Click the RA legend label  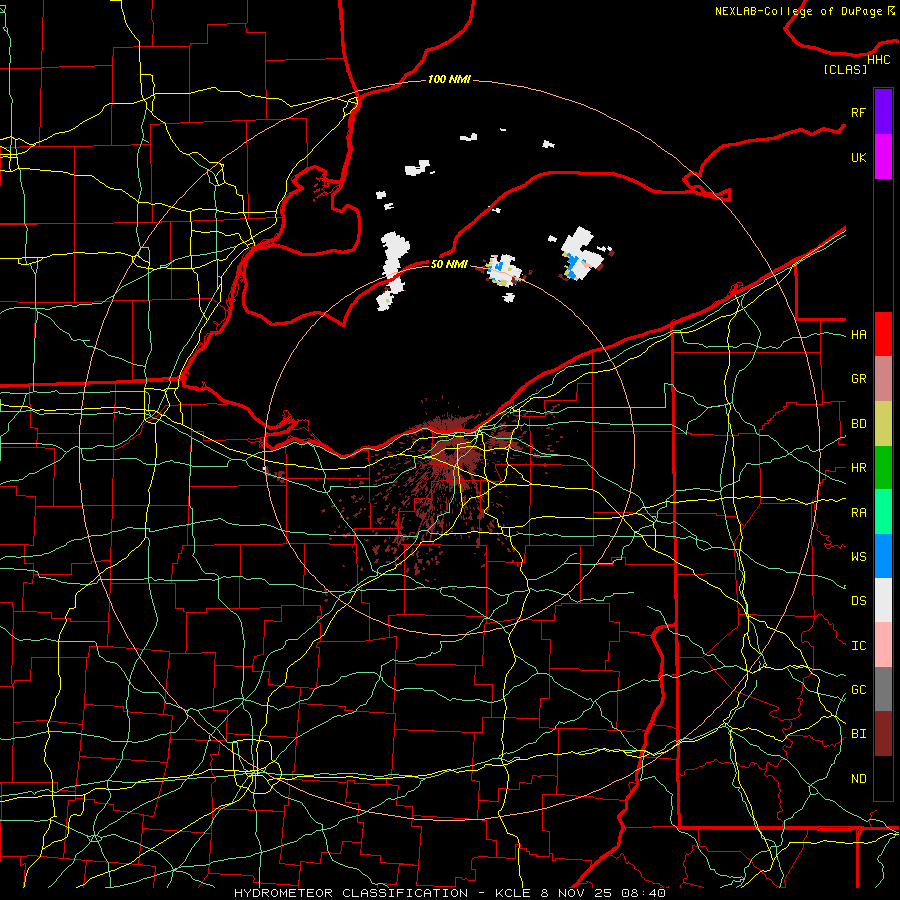pos(858,512)
